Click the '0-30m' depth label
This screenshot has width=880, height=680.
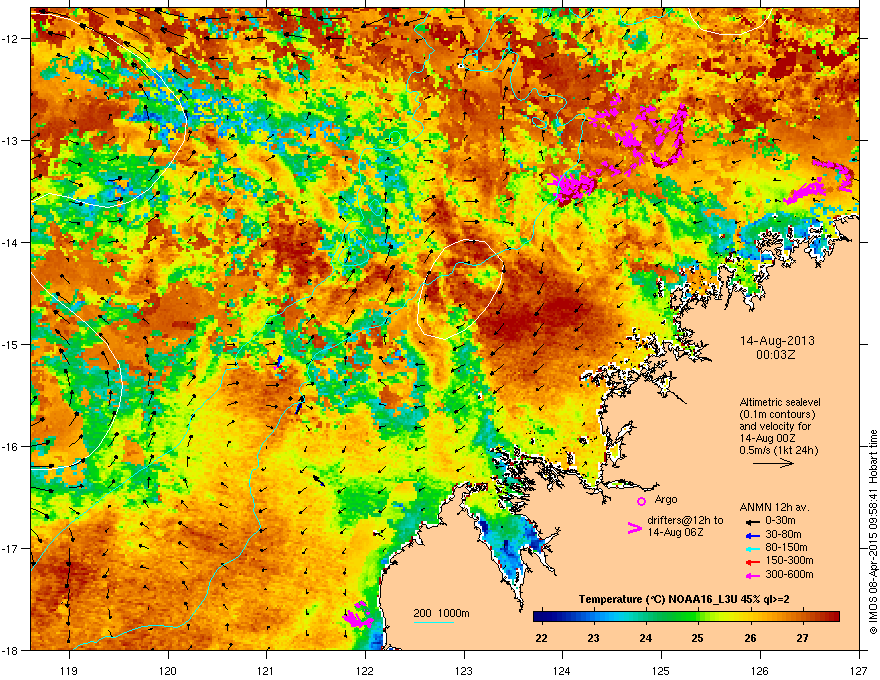[780, 521]
